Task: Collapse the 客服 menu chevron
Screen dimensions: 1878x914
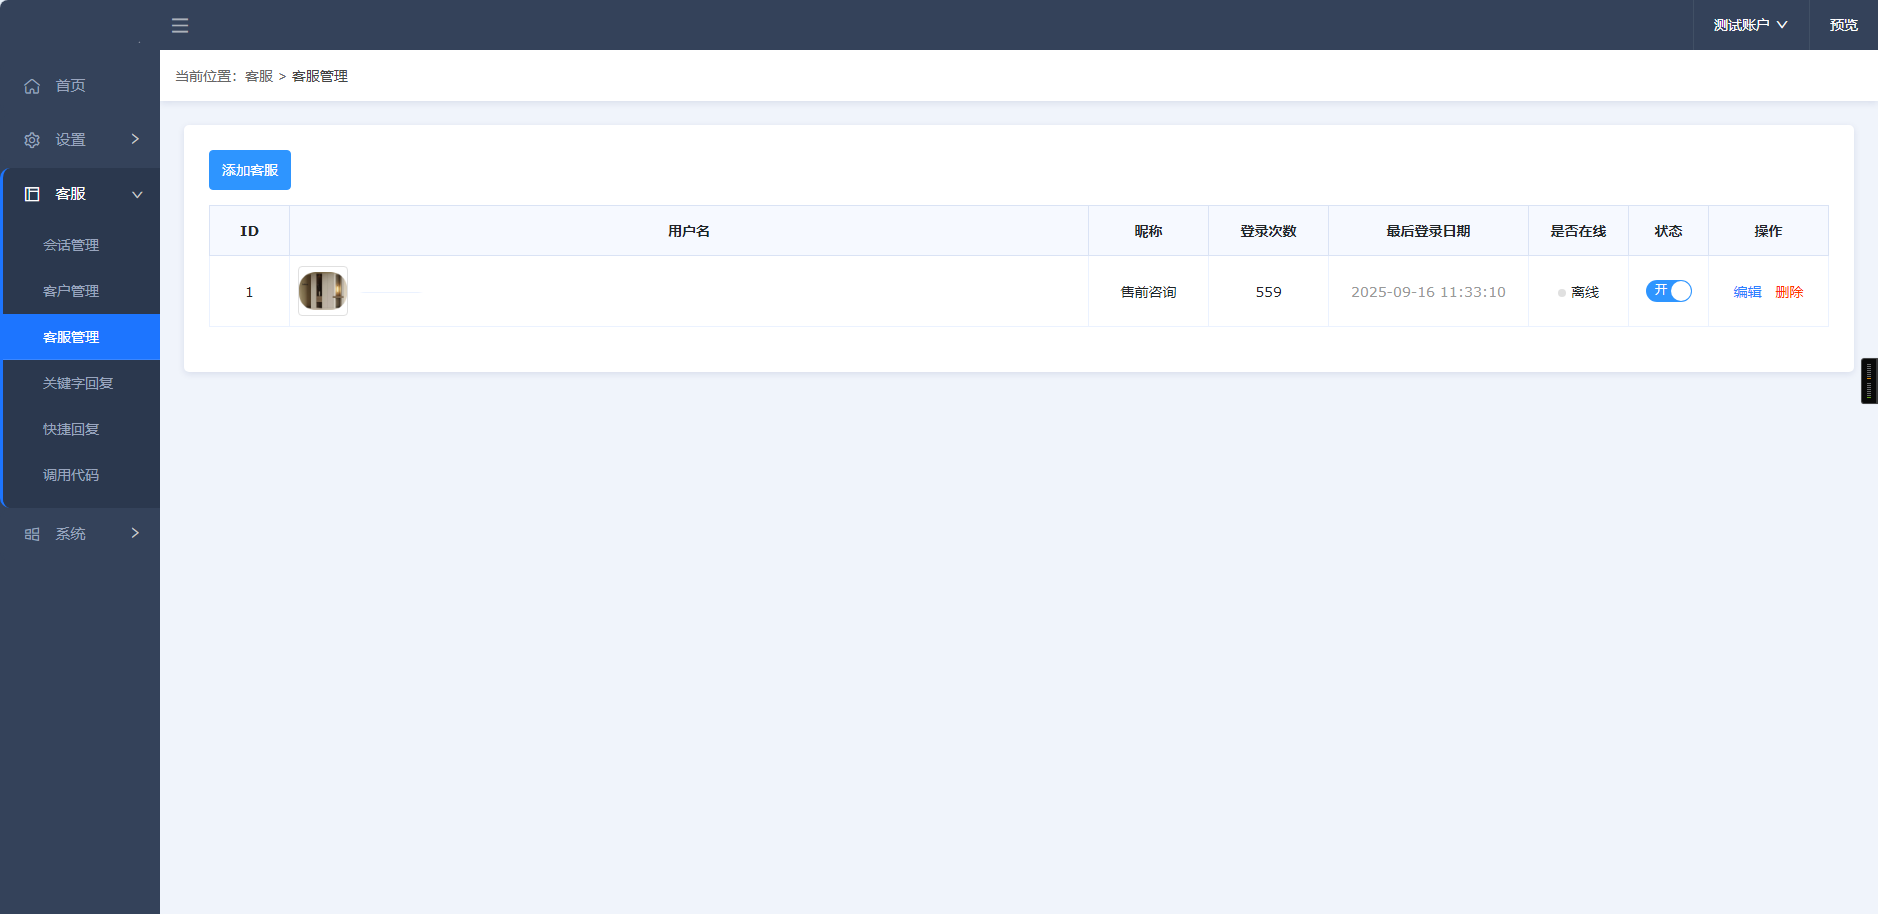Action: point(137,195)
